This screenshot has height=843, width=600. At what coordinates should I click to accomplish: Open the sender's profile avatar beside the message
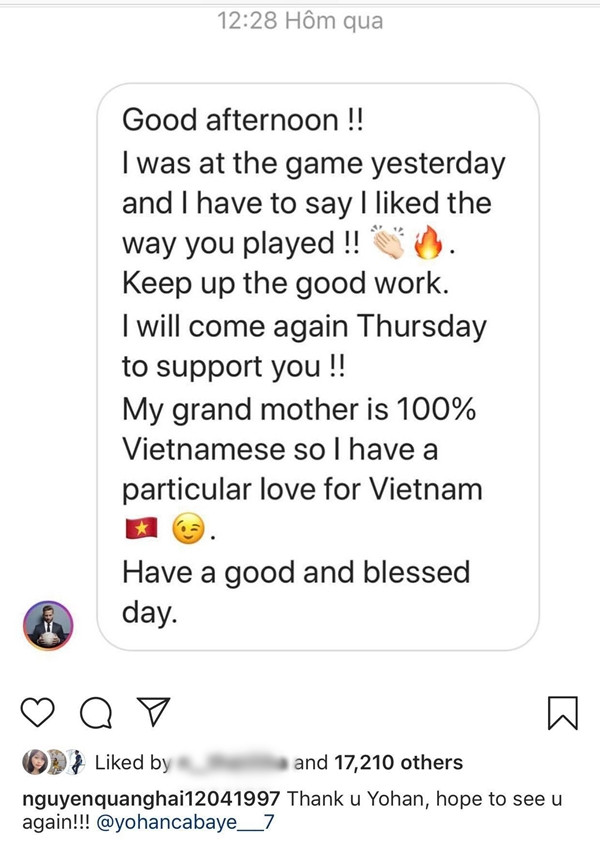[x=48, y=626]
